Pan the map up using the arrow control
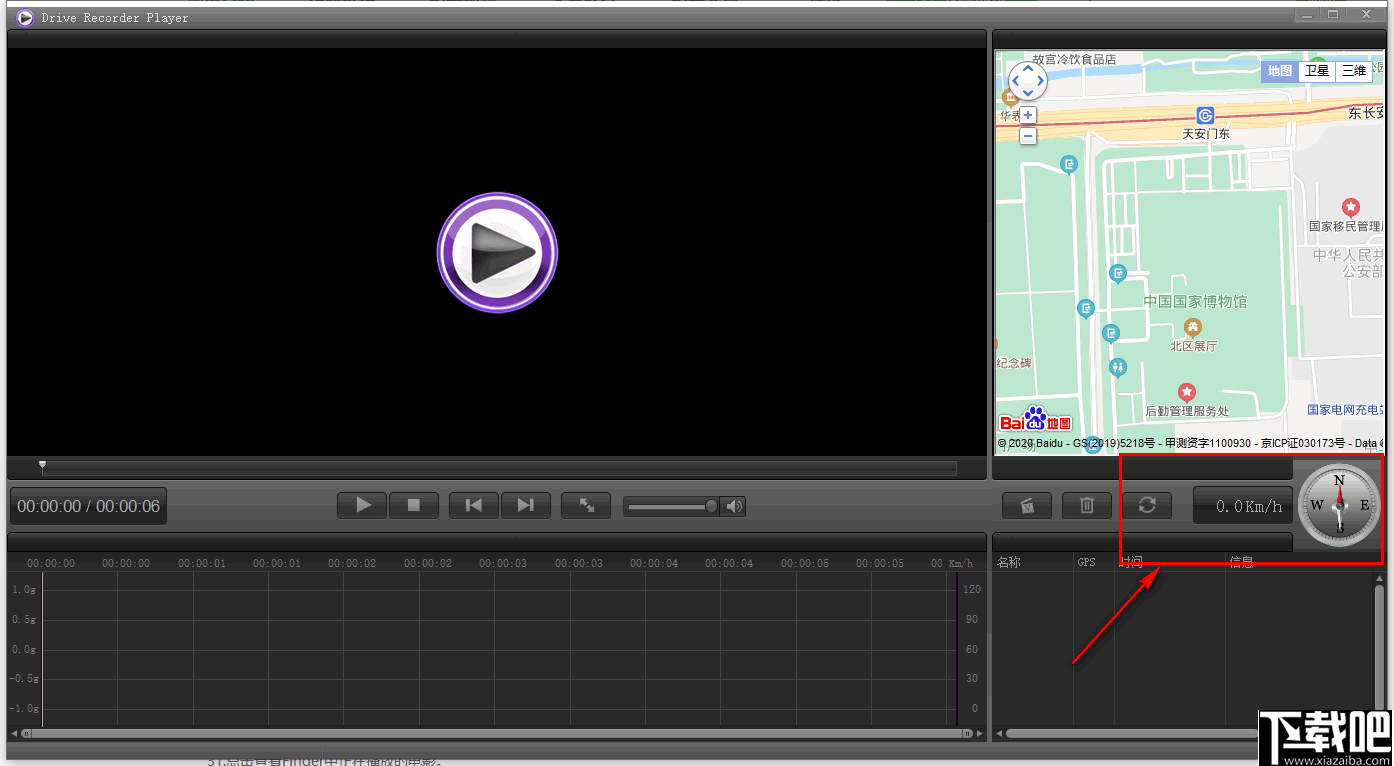 tap(1027, 68)
